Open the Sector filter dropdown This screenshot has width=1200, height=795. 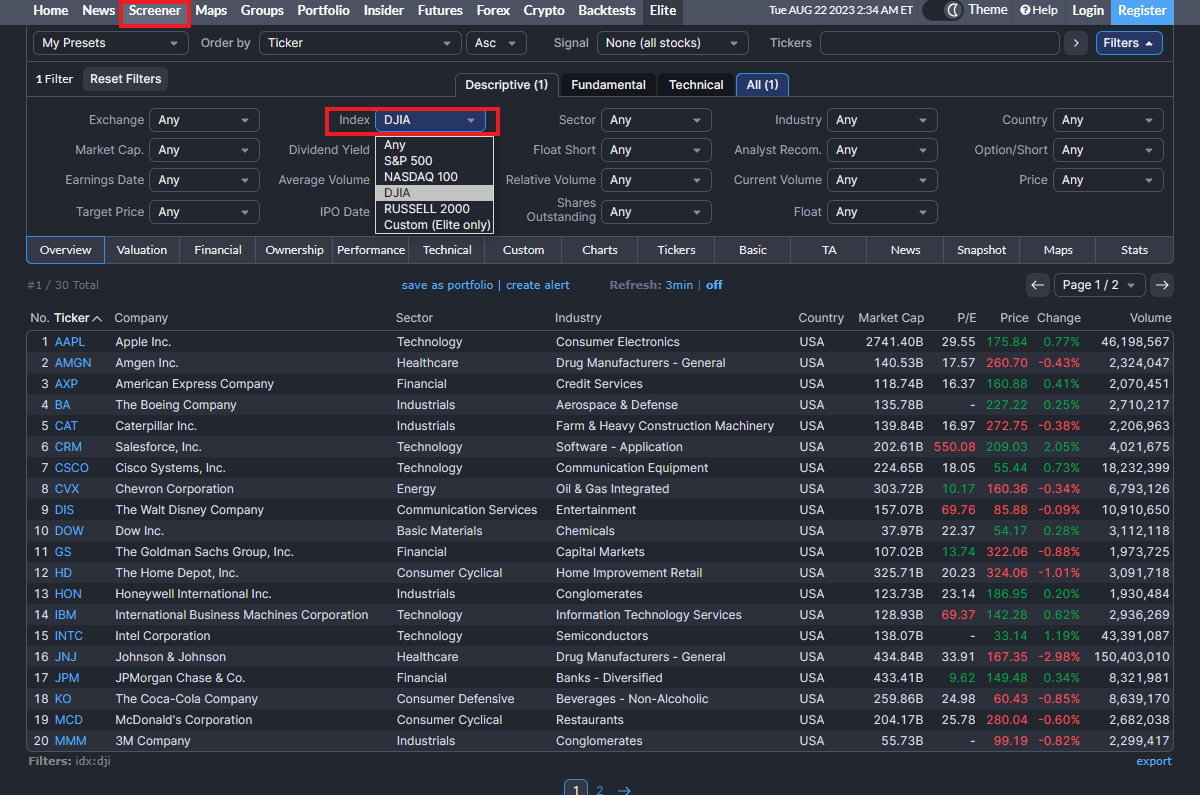(656, 120)
